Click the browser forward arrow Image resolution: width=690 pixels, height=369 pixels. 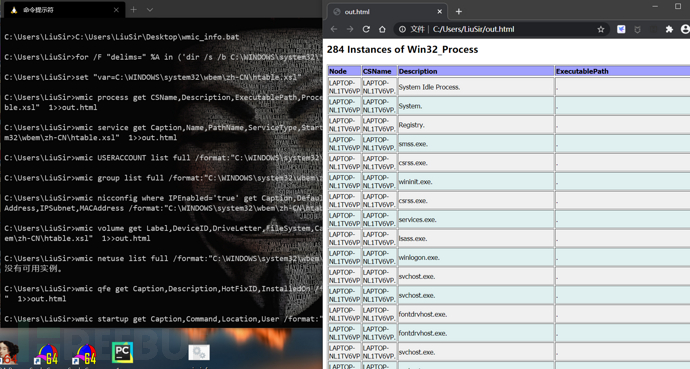tap(350, 29)
